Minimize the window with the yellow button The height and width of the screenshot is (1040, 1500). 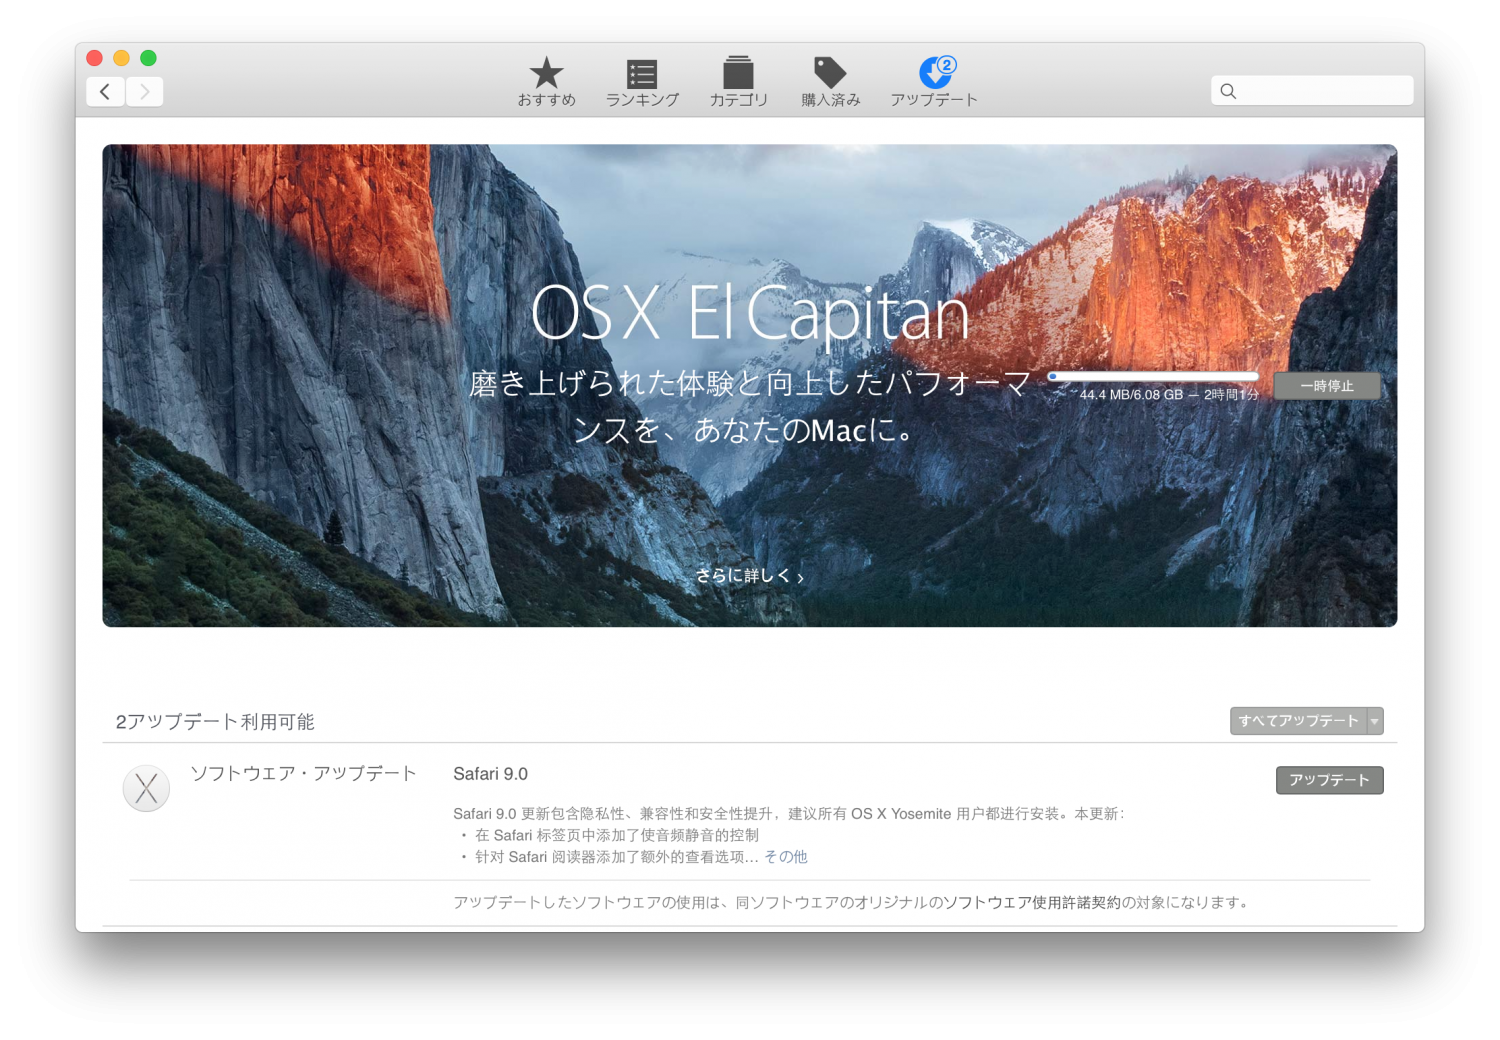pos(121,58)
